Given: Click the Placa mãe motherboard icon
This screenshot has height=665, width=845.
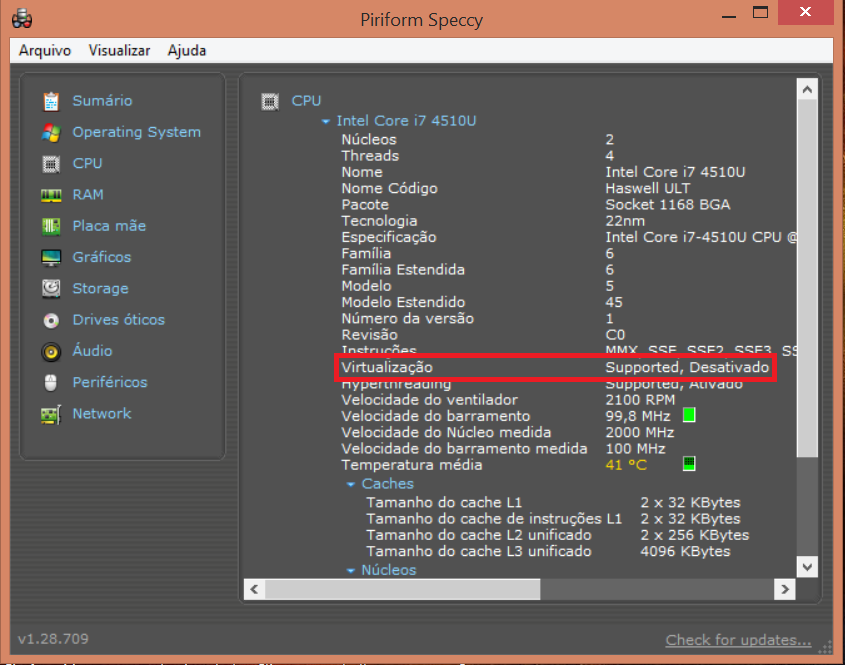Looking at the screenshot, I should point(51,226).
